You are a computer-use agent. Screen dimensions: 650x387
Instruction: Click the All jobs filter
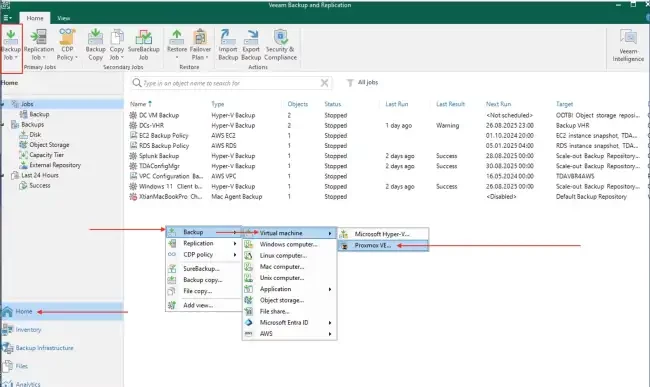(362, 83)
